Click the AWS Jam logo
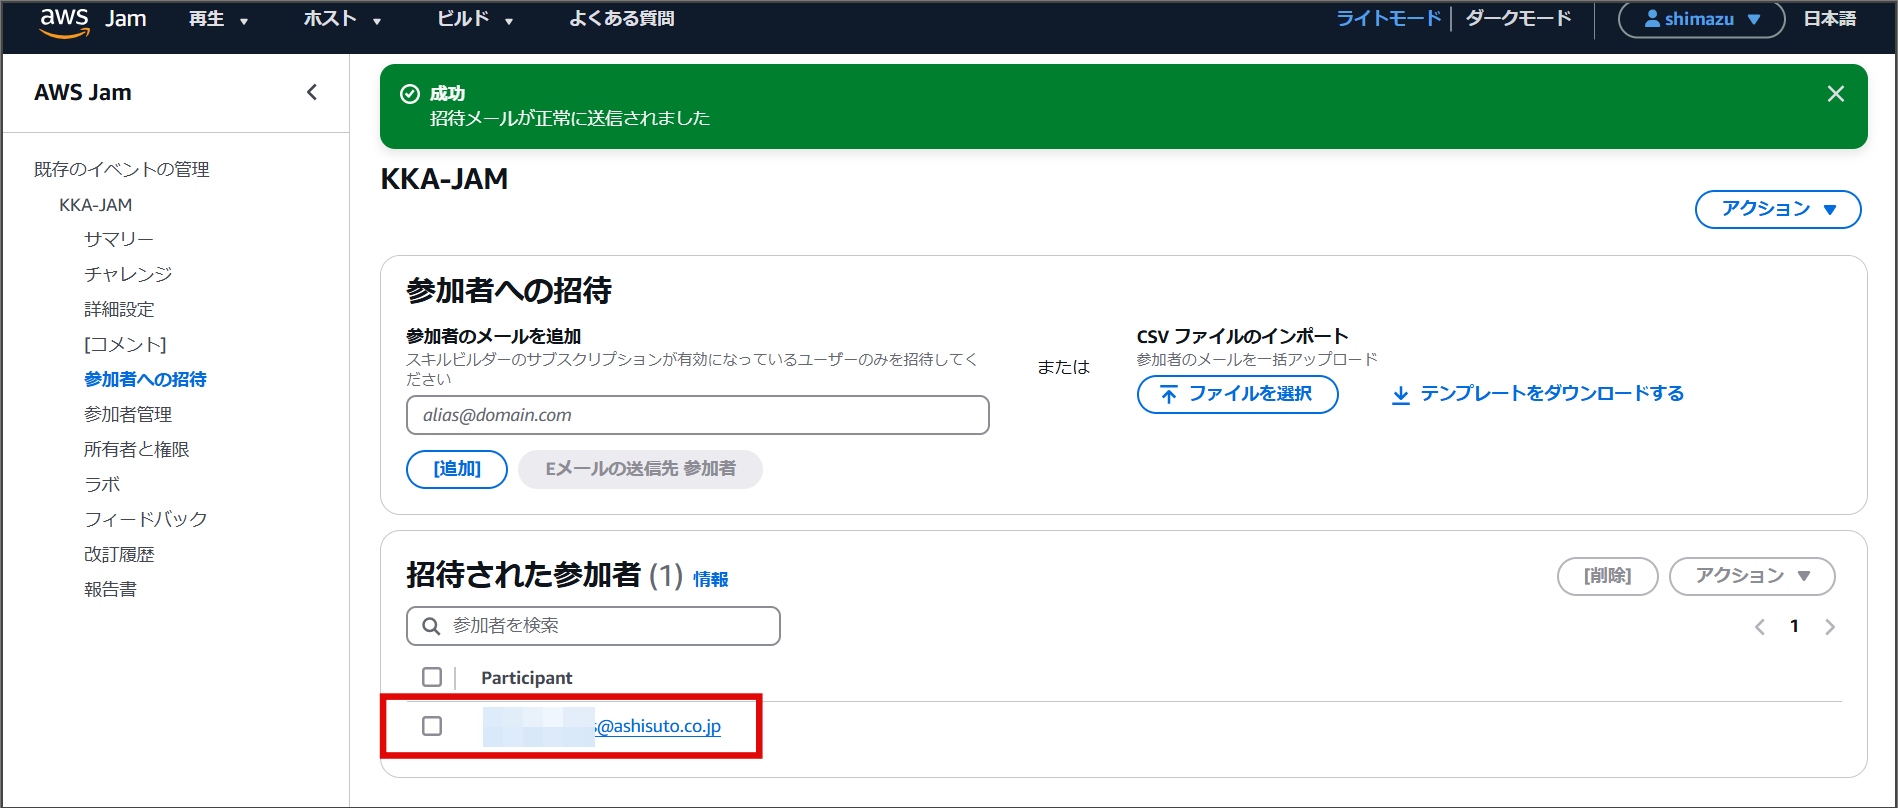Image resolution: width=1898 pixels, height=808 pixels. pos(92,20)
